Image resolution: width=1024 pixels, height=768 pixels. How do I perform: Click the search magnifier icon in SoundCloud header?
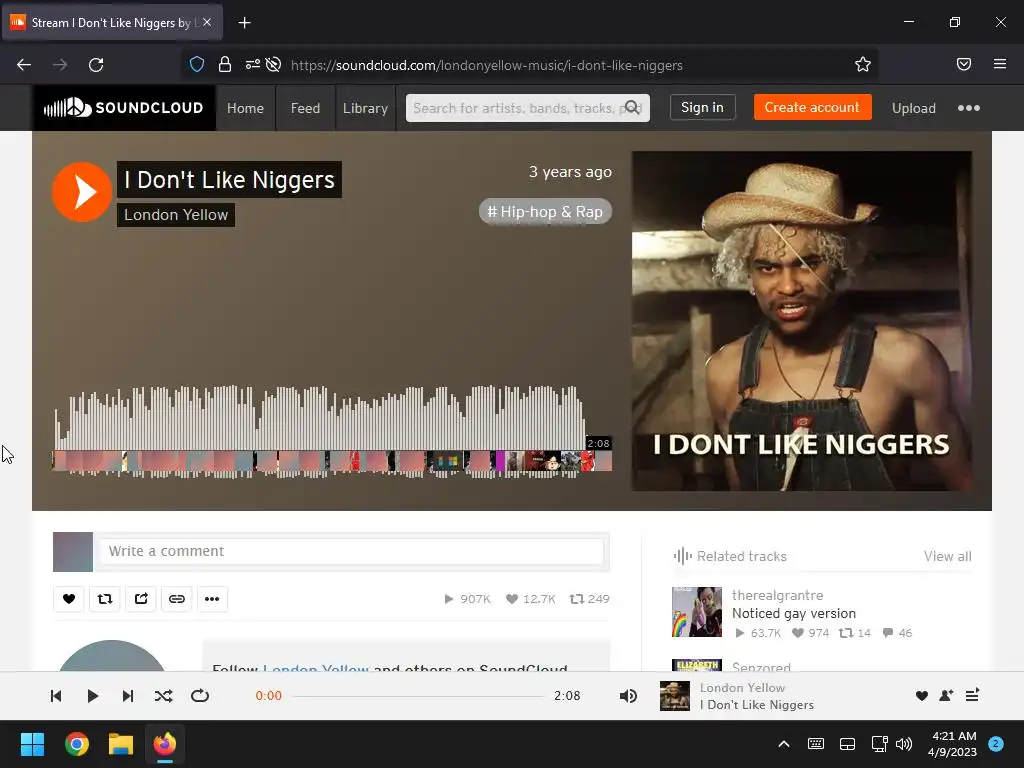coord(632,108)
